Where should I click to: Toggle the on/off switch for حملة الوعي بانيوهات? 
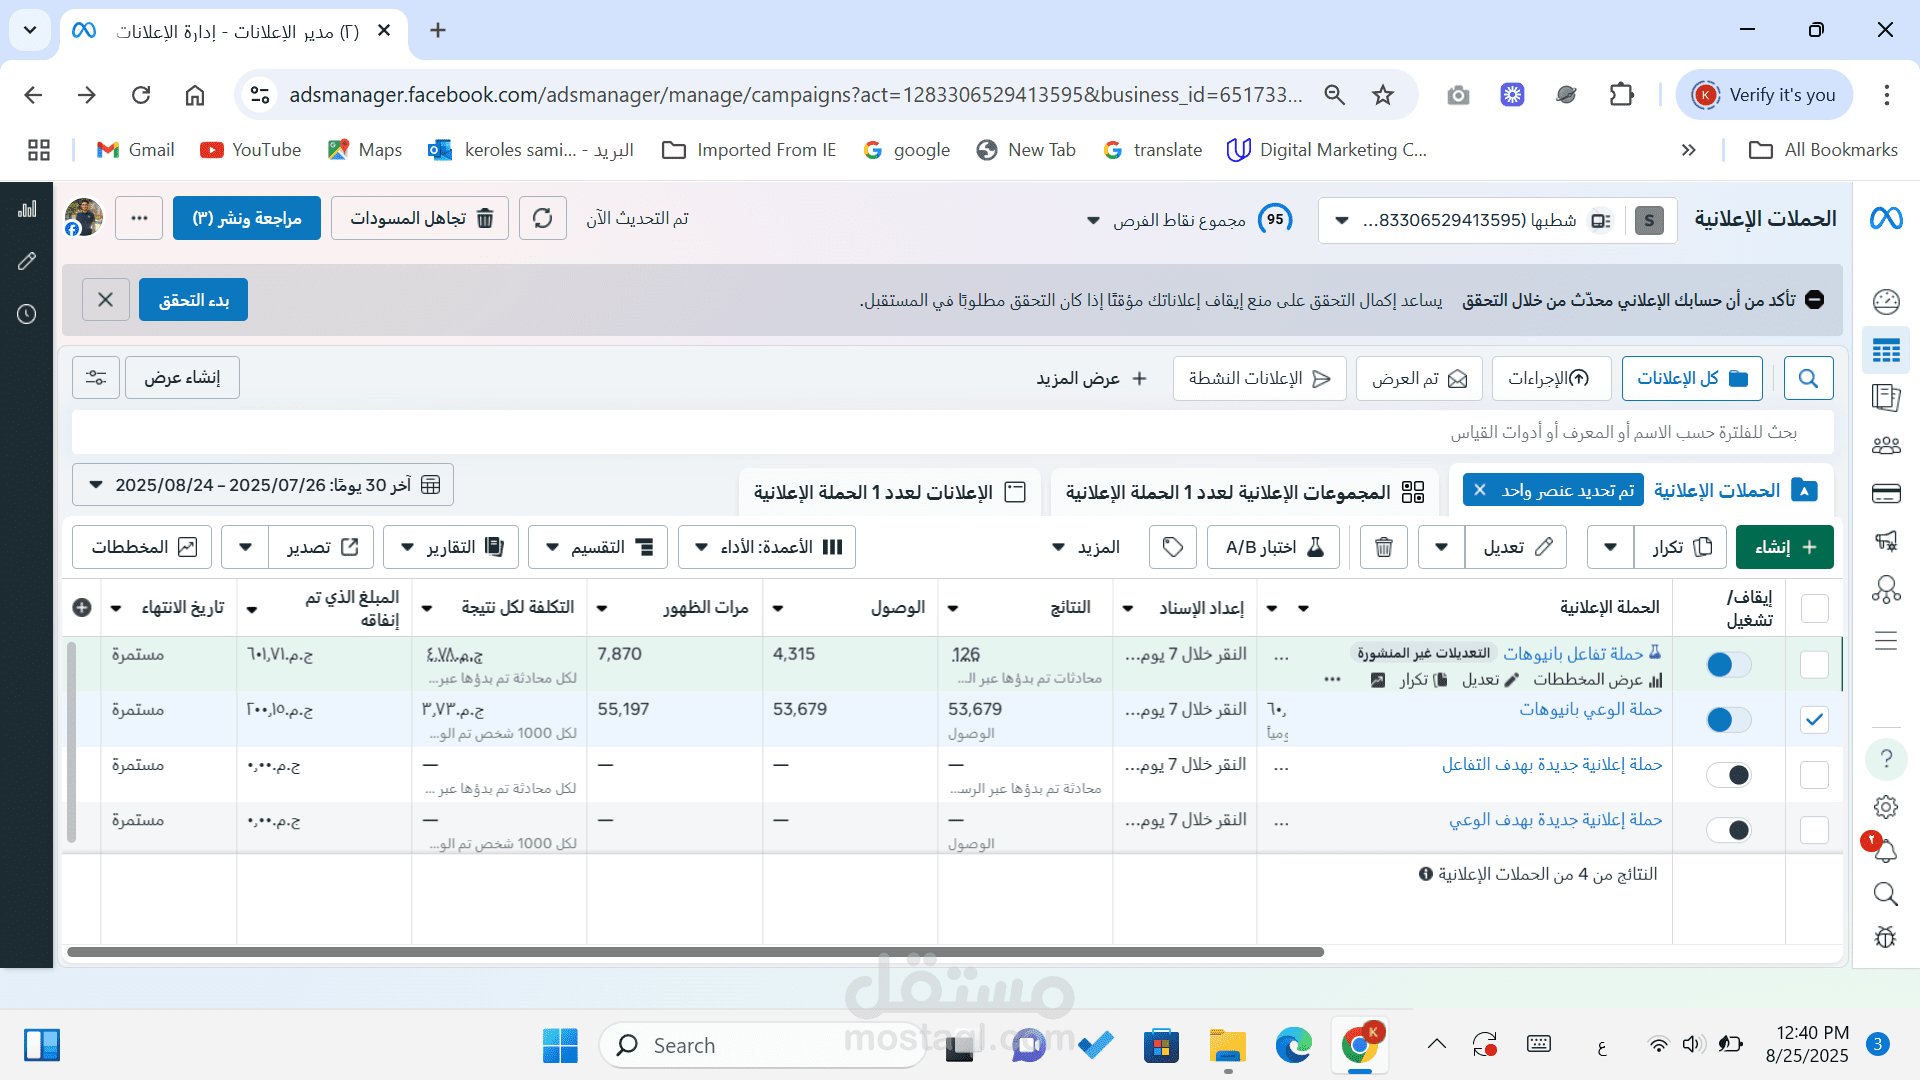point(1729,719)
